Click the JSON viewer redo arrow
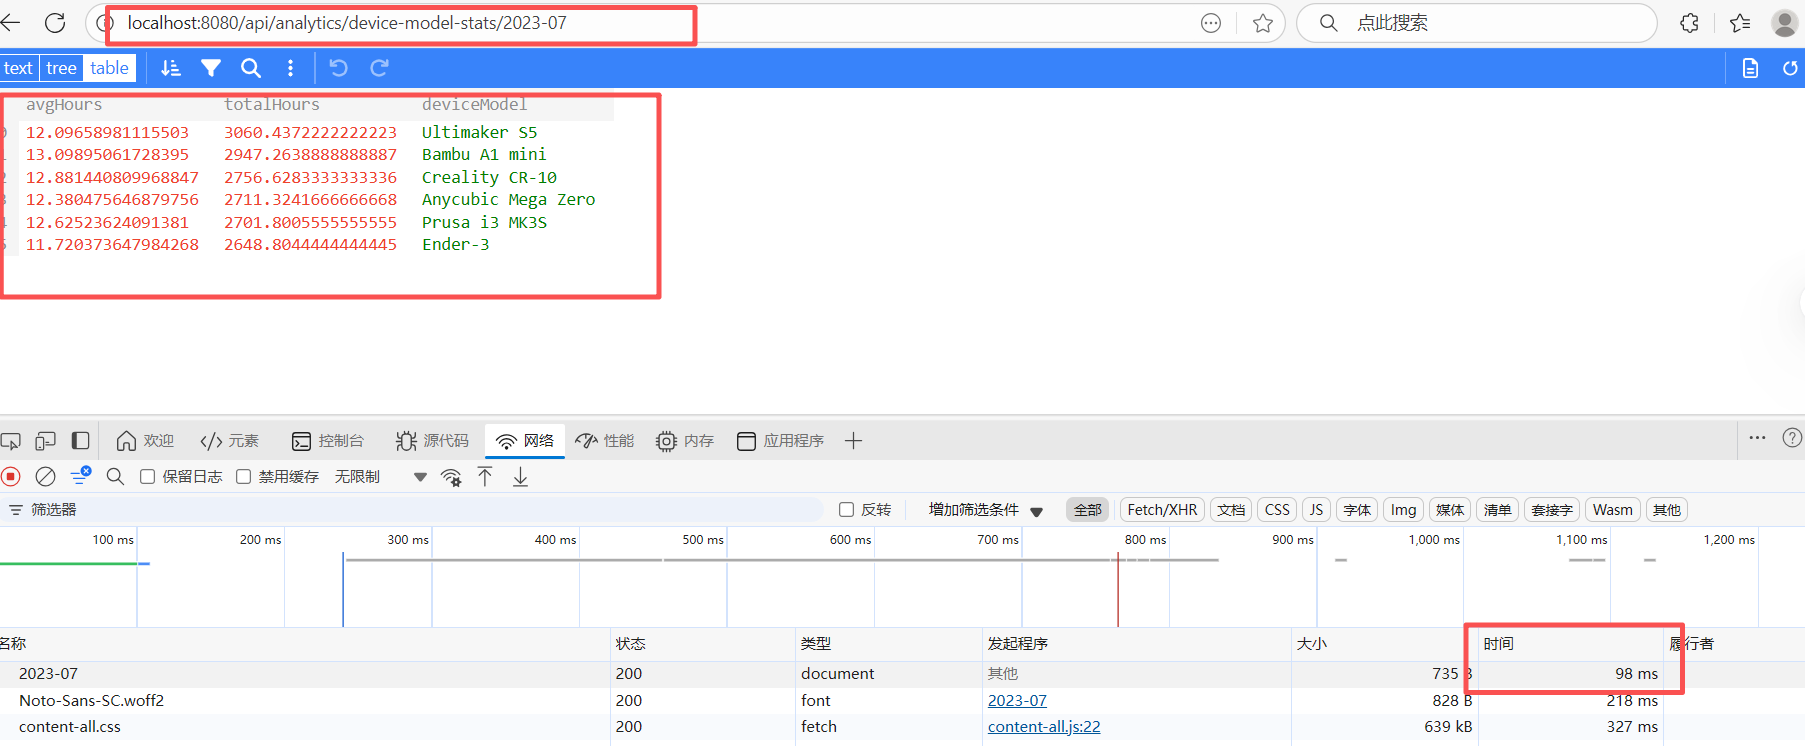 coord(379,68)
